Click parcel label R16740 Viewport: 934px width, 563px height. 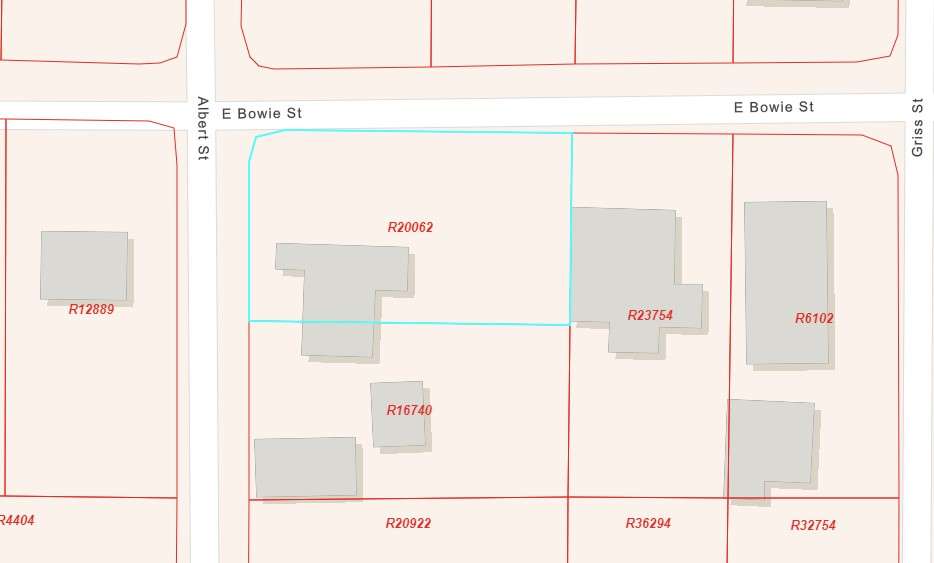click(x=409, y=410)
